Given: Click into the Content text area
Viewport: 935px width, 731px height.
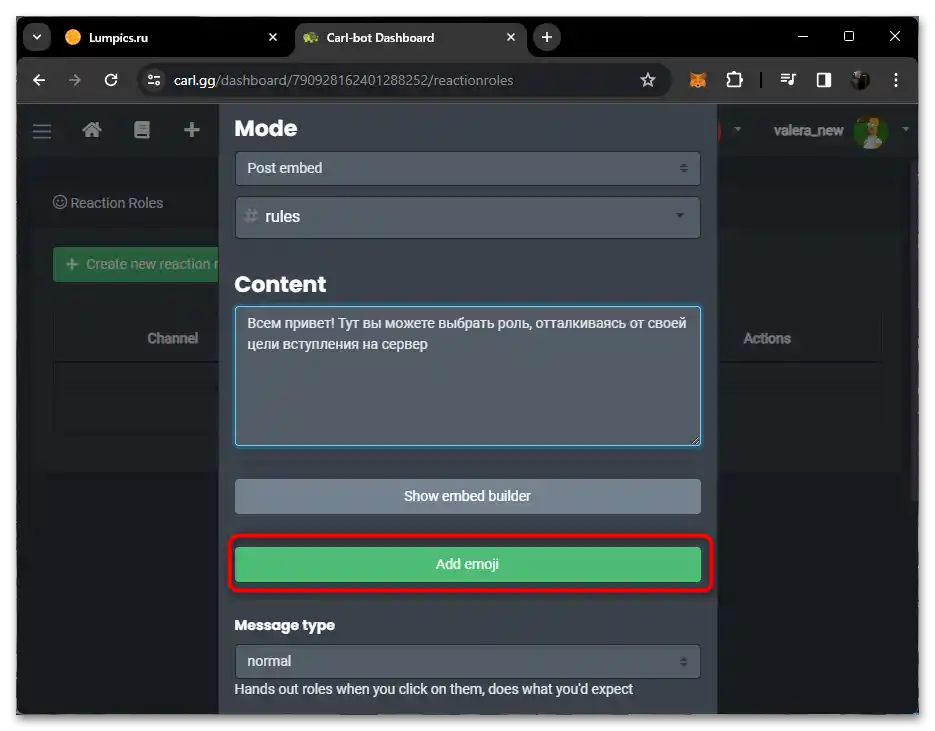Looking at the screenshot, I should (x=468, y=376).
